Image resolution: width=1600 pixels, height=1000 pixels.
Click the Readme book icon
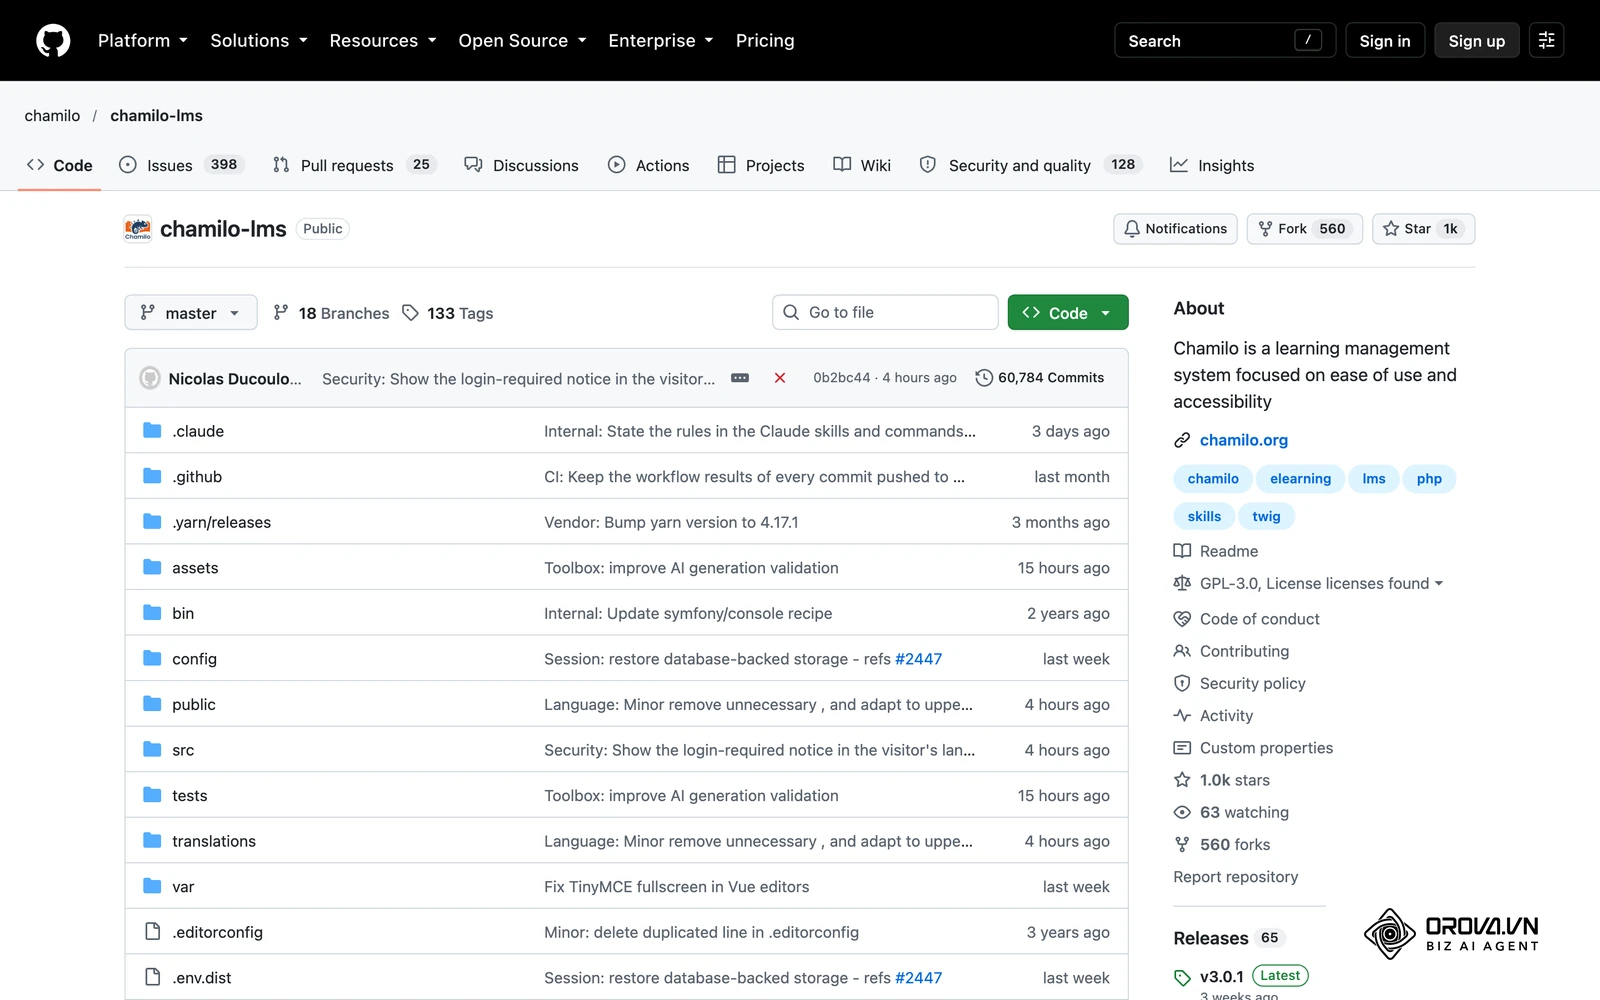pos(1182,551)
